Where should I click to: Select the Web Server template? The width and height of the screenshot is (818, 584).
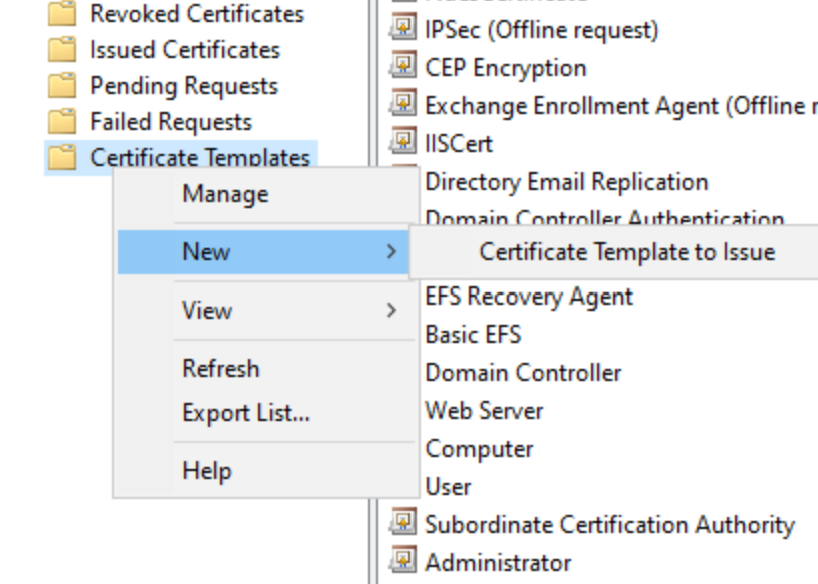484,411
